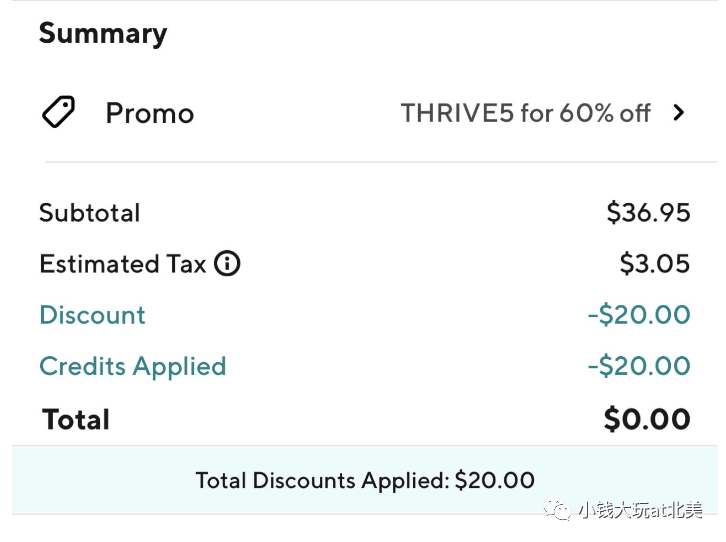The height and width of the screenshot is (542, 726).
Task: Click the WeChat logo watermark icon
Action: click(557, 509)
